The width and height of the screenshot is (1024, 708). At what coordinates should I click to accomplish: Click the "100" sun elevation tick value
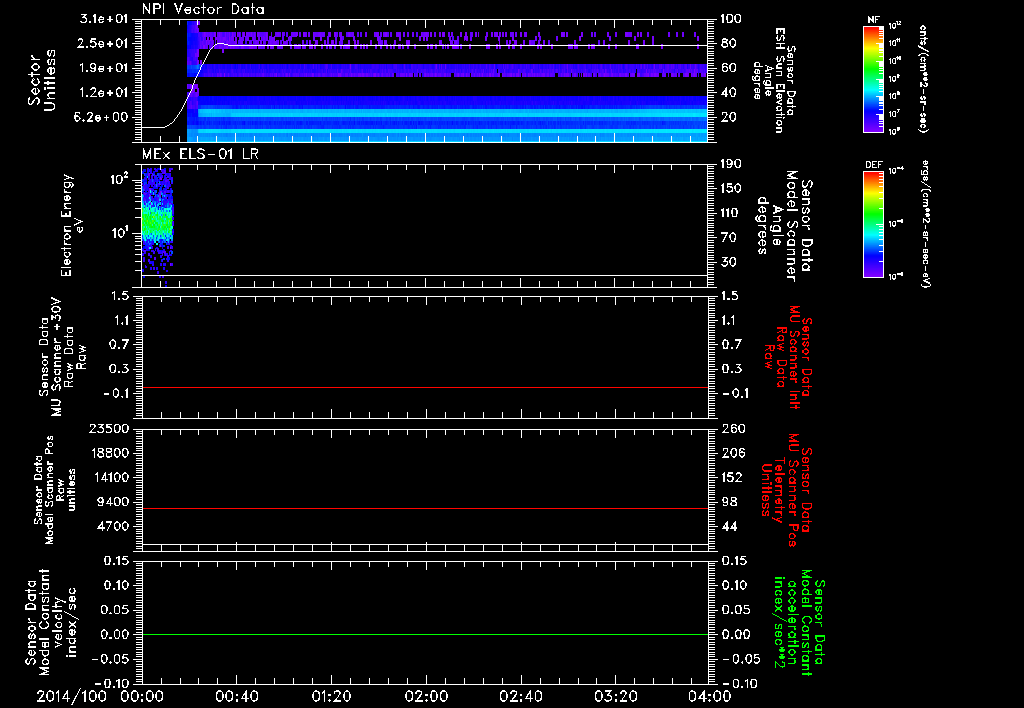point(731,18)
